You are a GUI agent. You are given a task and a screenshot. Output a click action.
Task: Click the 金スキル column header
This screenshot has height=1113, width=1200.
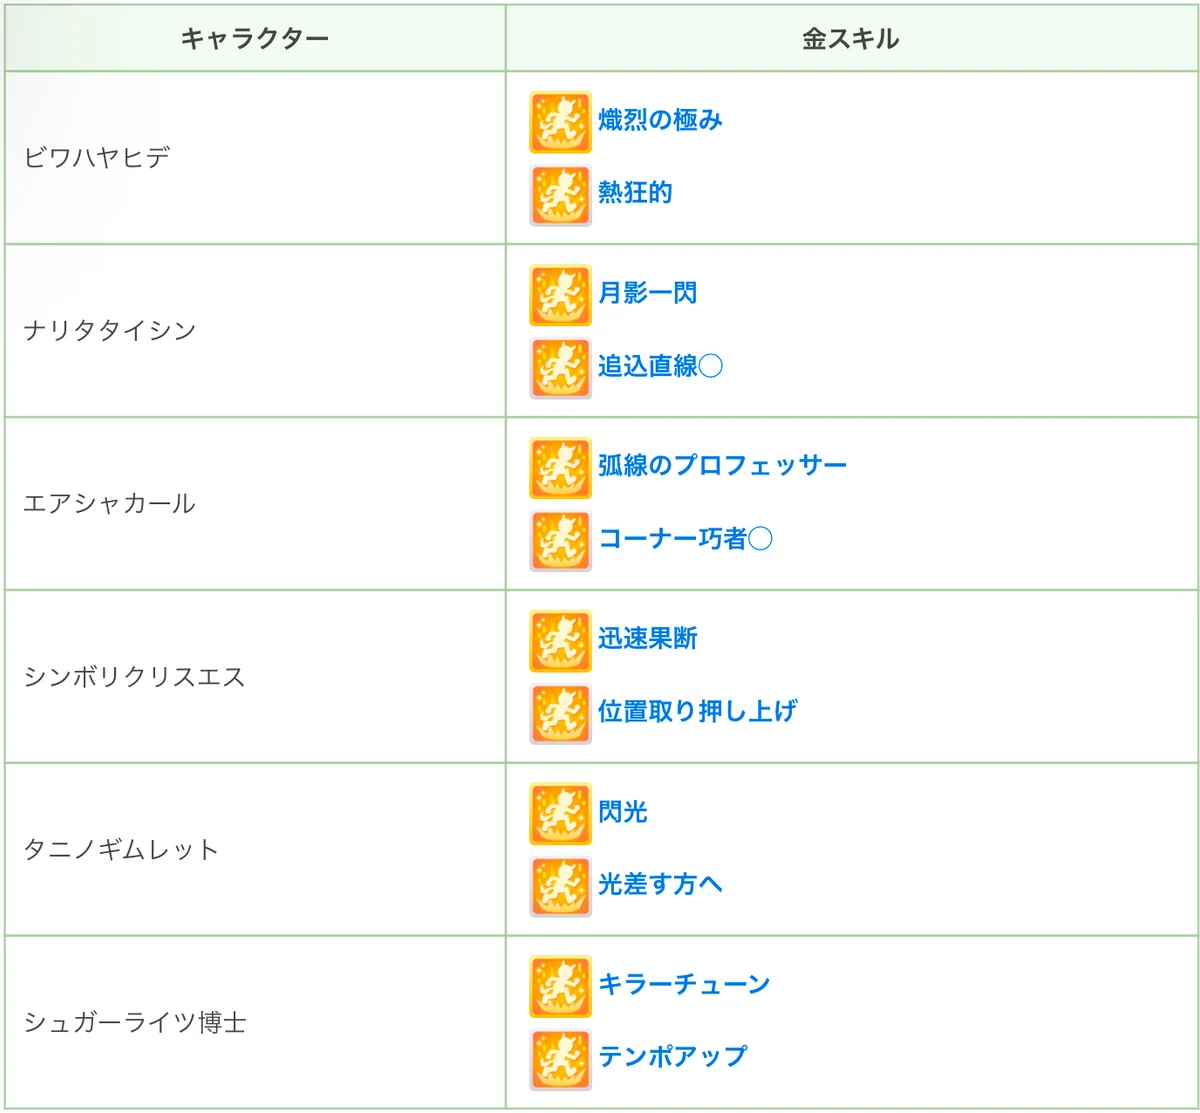click(851, 38)
